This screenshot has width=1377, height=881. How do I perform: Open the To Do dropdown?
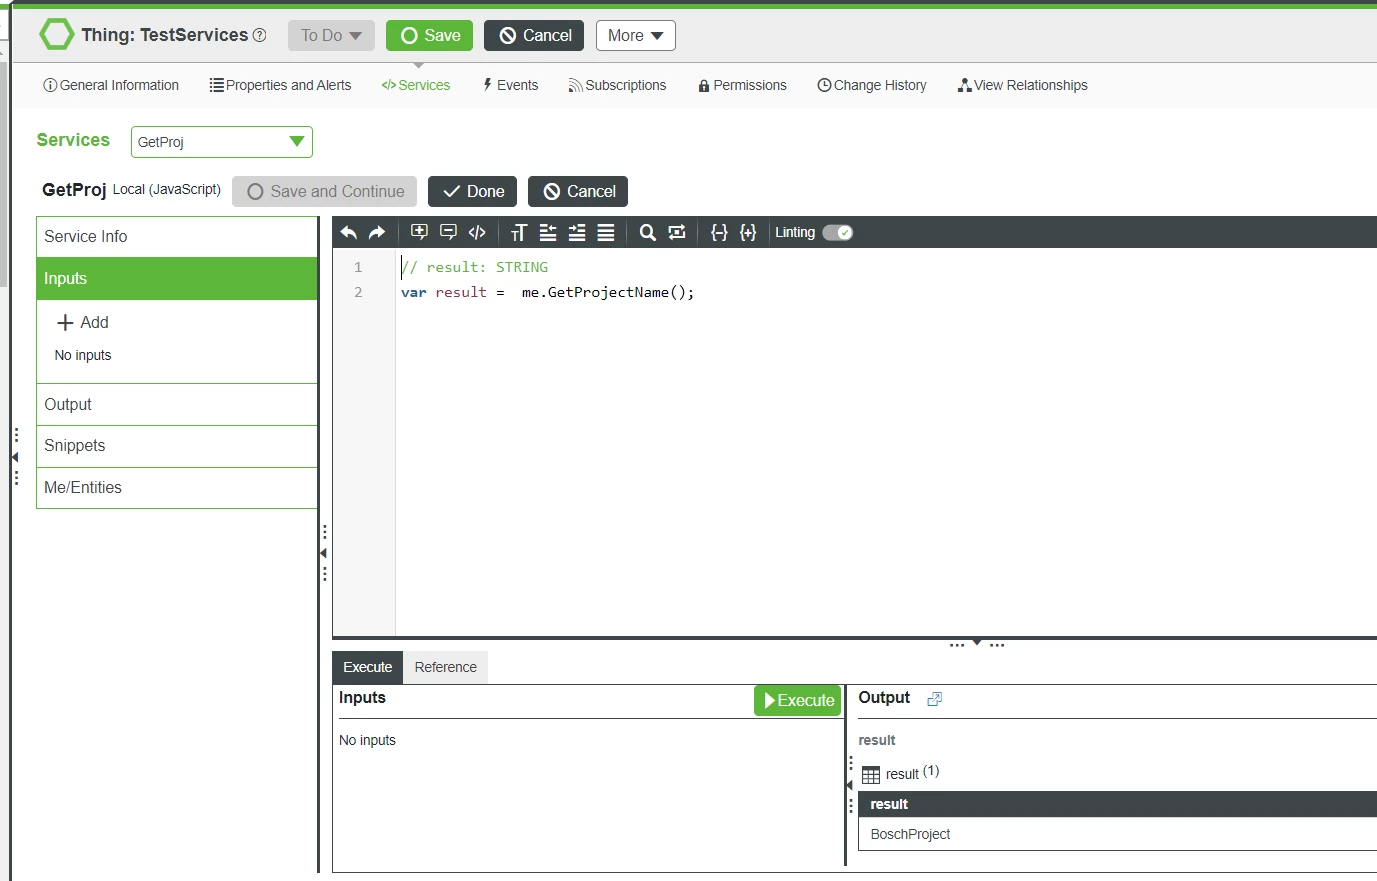[x=331, y=35]
